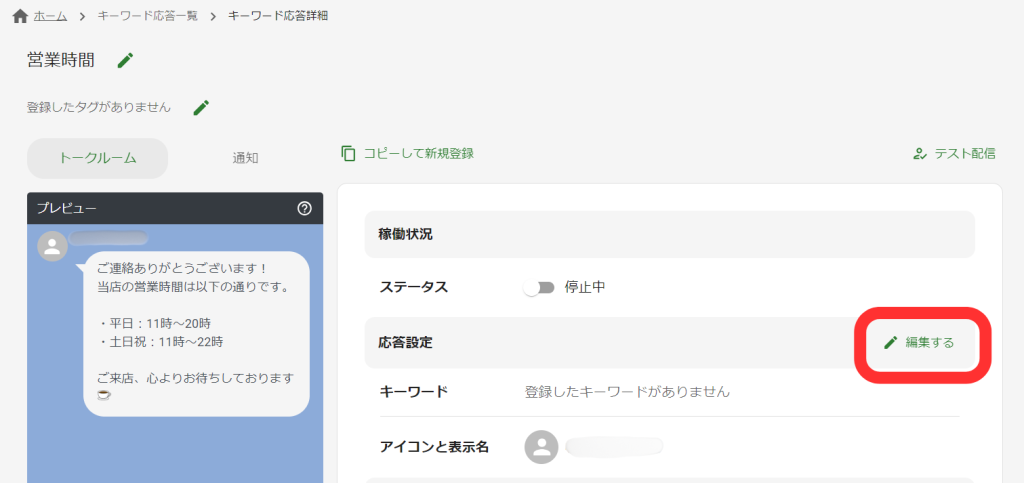Click the pencil icon of 編集する

tap(891, 343)
